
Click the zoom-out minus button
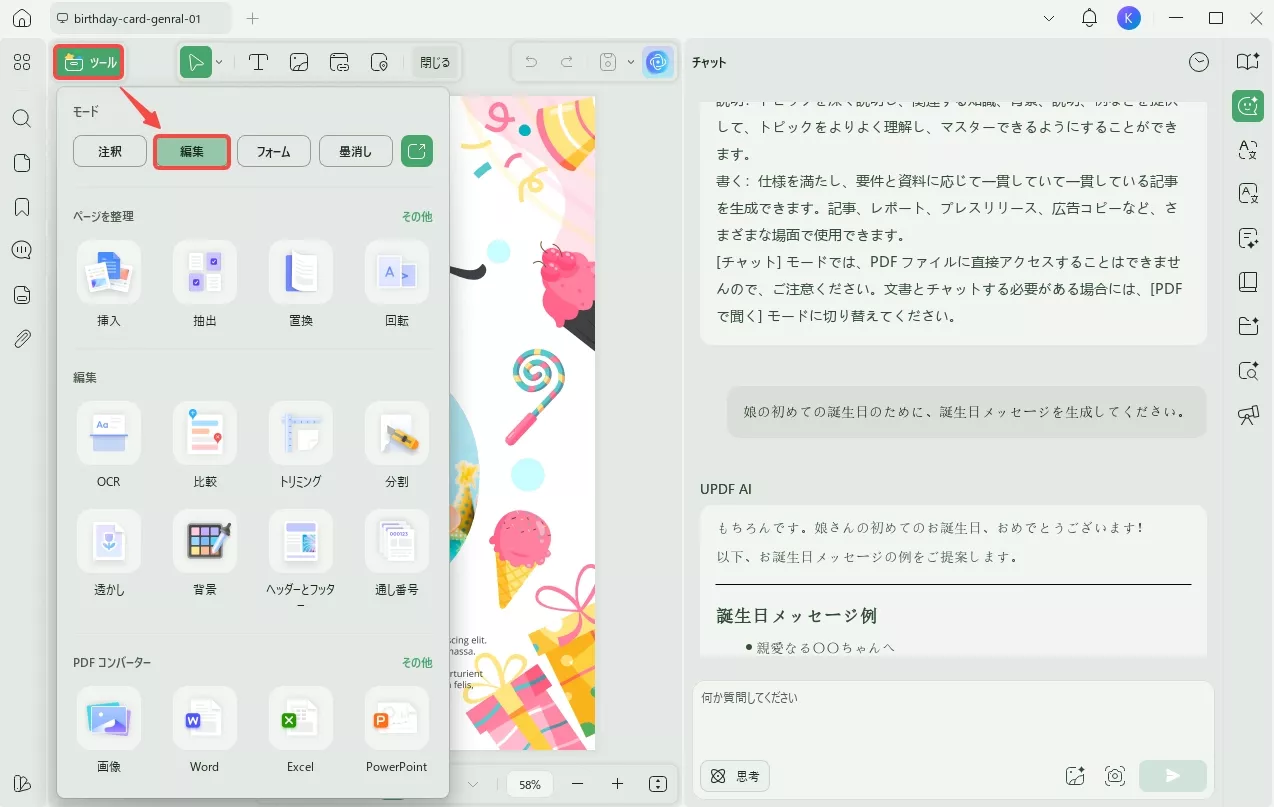point(577,784)
